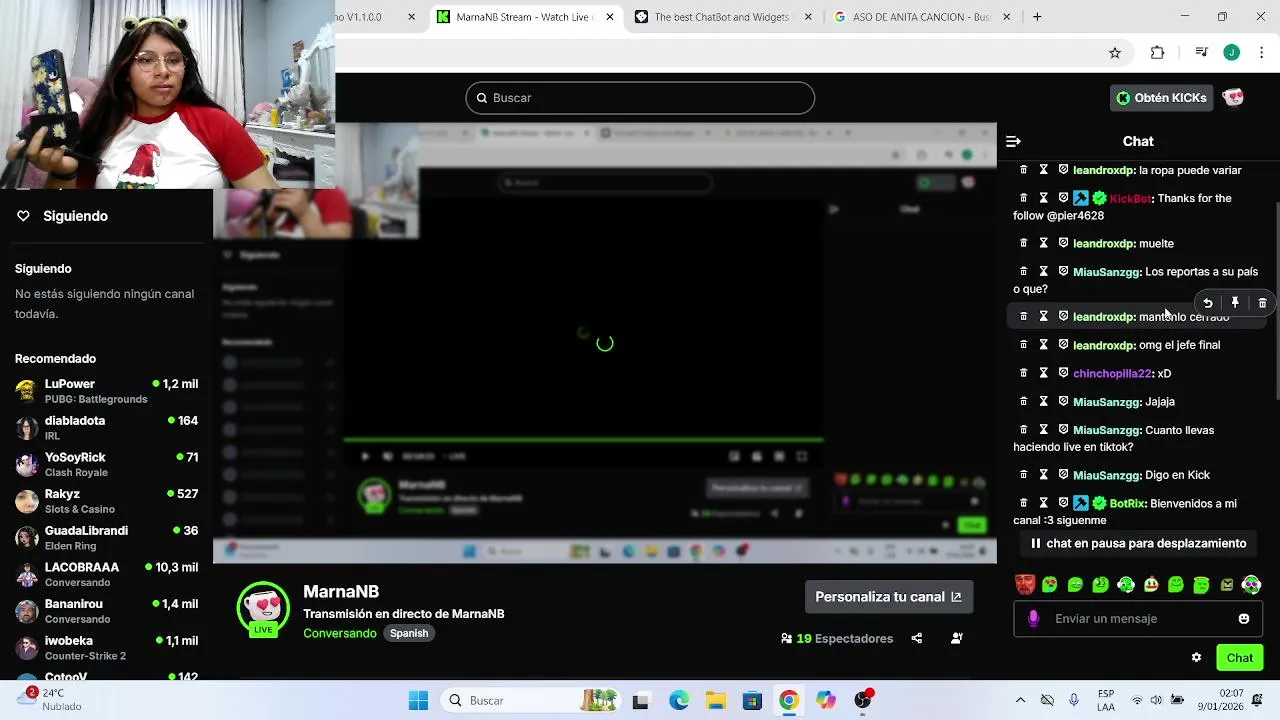Bookmark this page with the star icon

point(1115,53)
